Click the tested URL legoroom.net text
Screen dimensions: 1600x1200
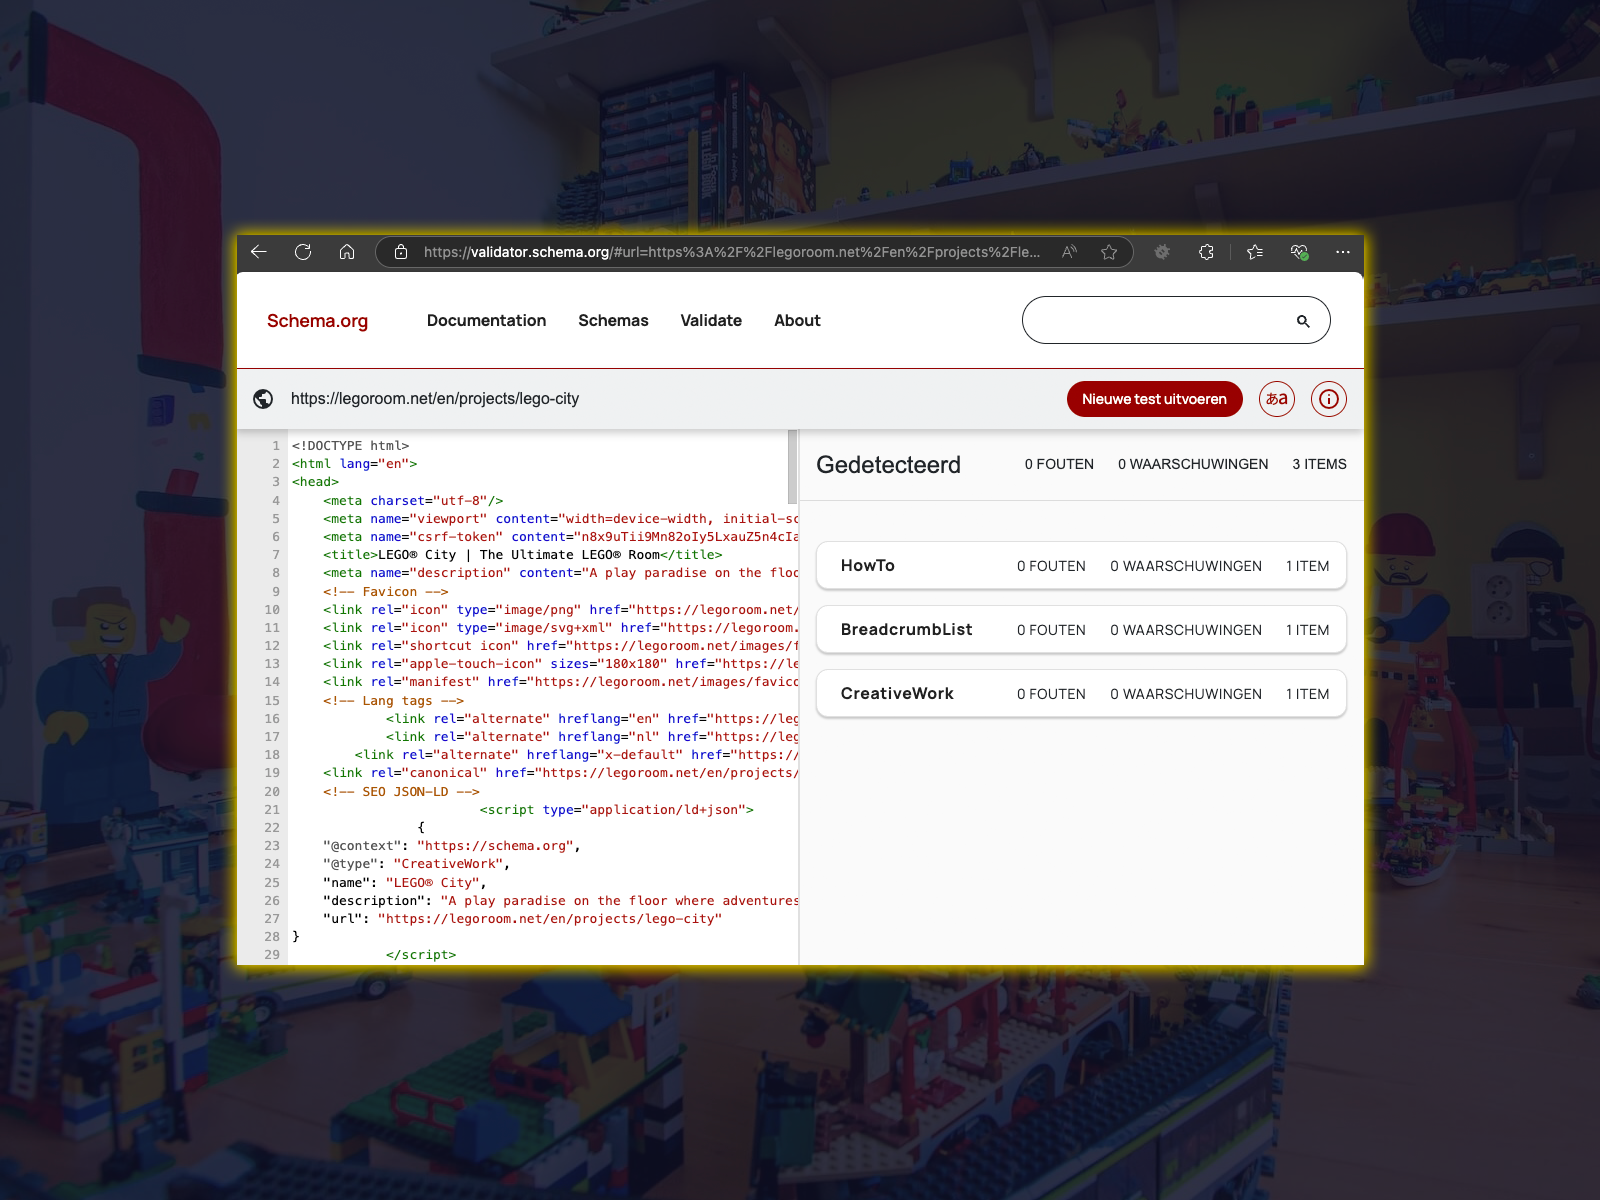(435, 399)
